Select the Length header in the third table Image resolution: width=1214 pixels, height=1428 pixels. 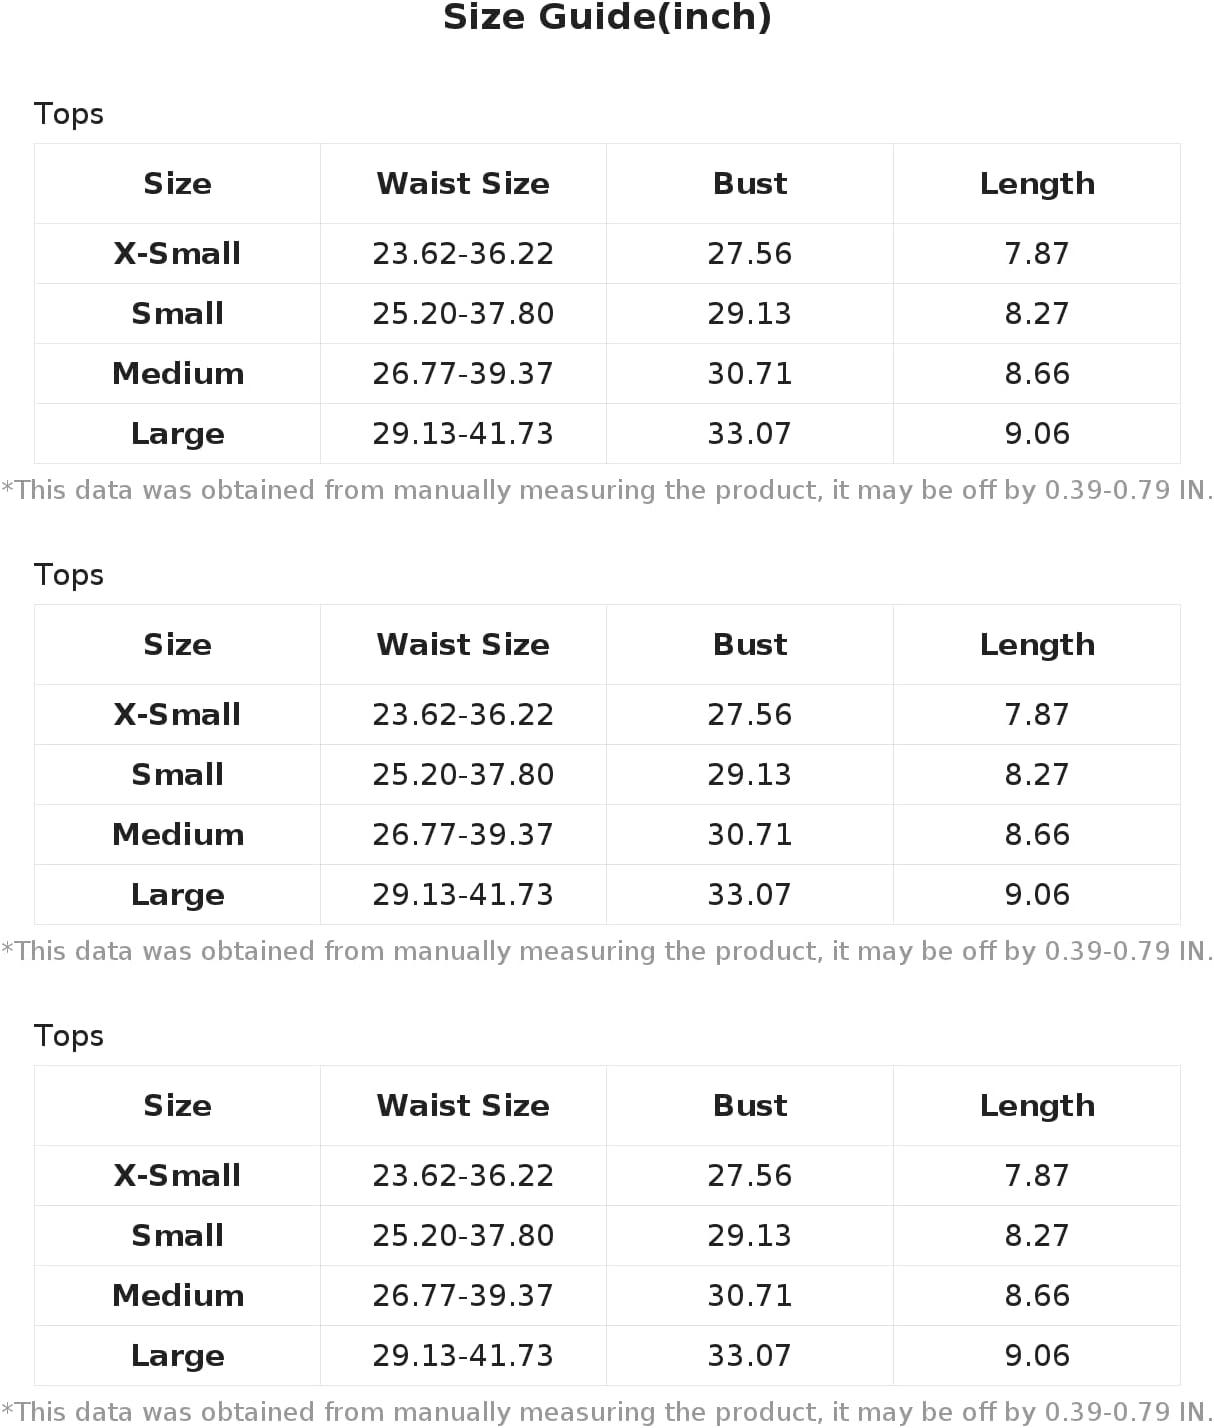coord(1037,1106)
